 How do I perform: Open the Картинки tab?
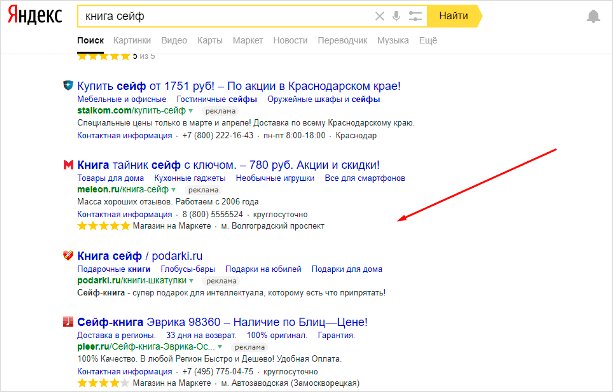132,40
